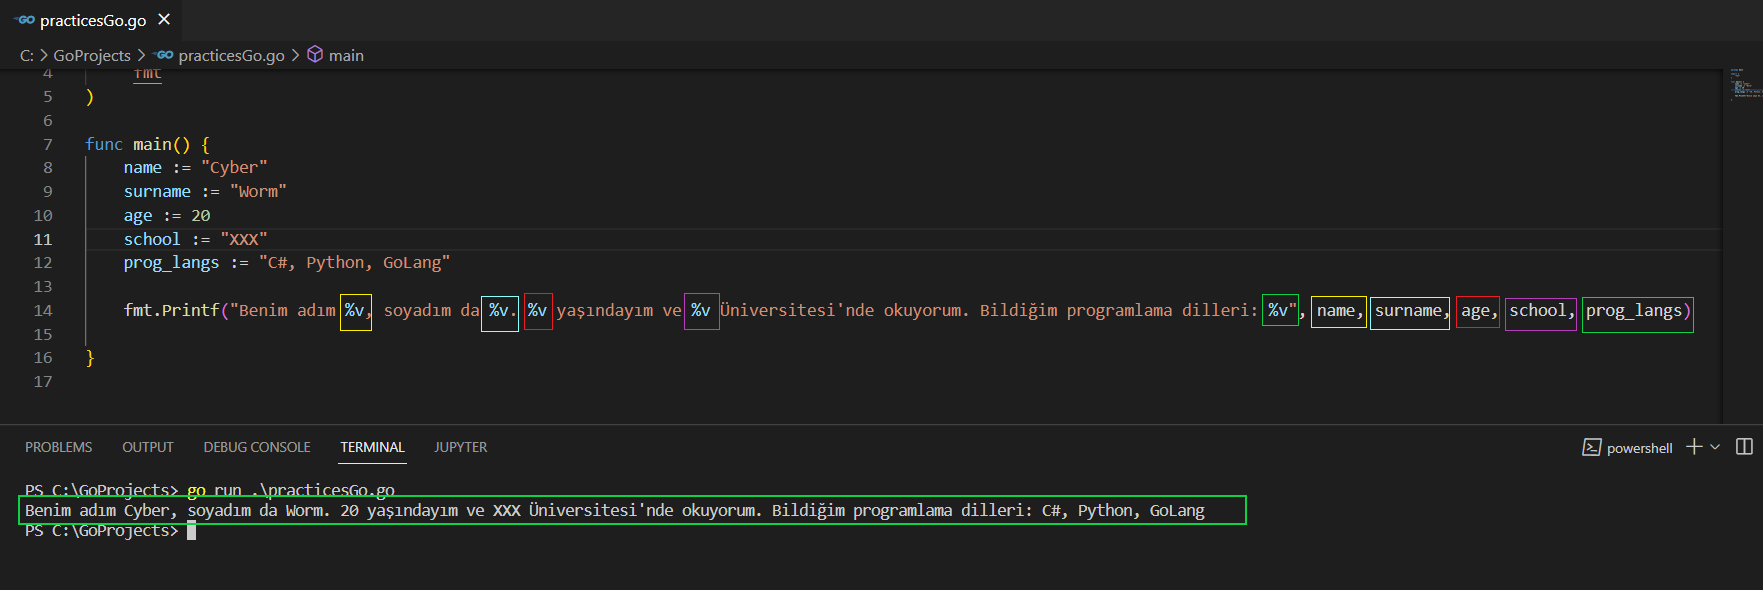
Task: Open the terminal launch profile dropdown chevron
Action: click(x=1715, y=447)
